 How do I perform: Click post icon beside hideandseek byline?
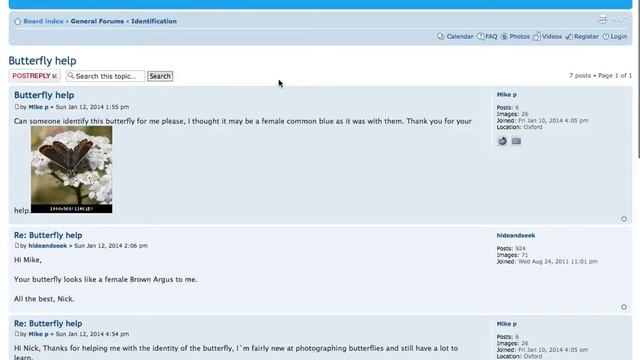[17, 246]
